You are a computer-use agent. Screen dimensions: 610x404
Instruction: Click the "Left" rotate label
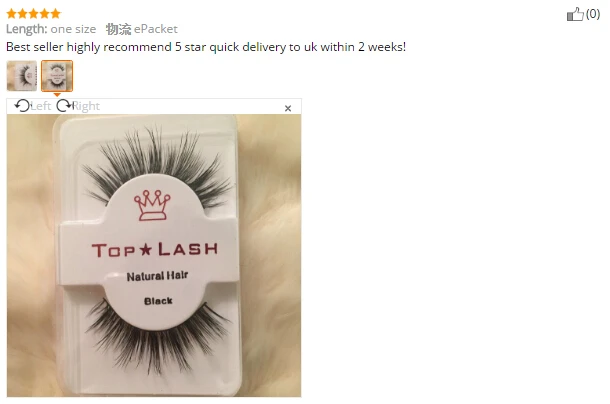pos(41,106)
